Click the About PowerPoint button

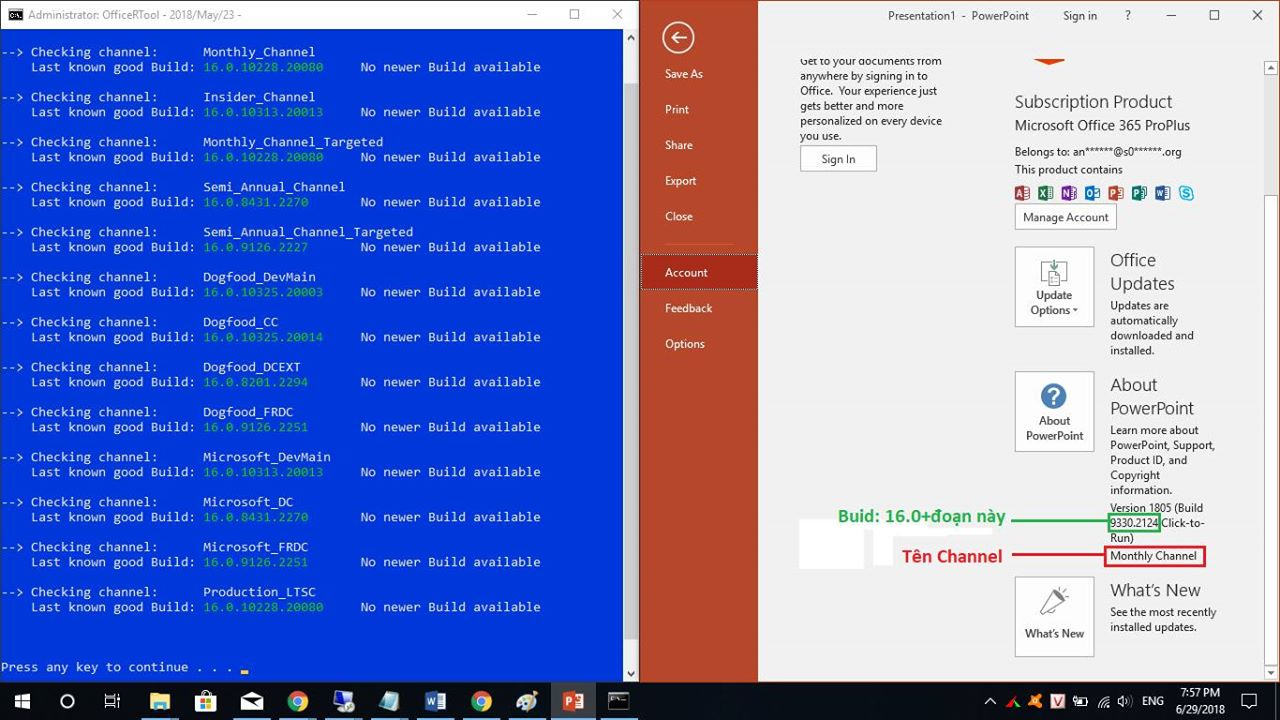1054,412
